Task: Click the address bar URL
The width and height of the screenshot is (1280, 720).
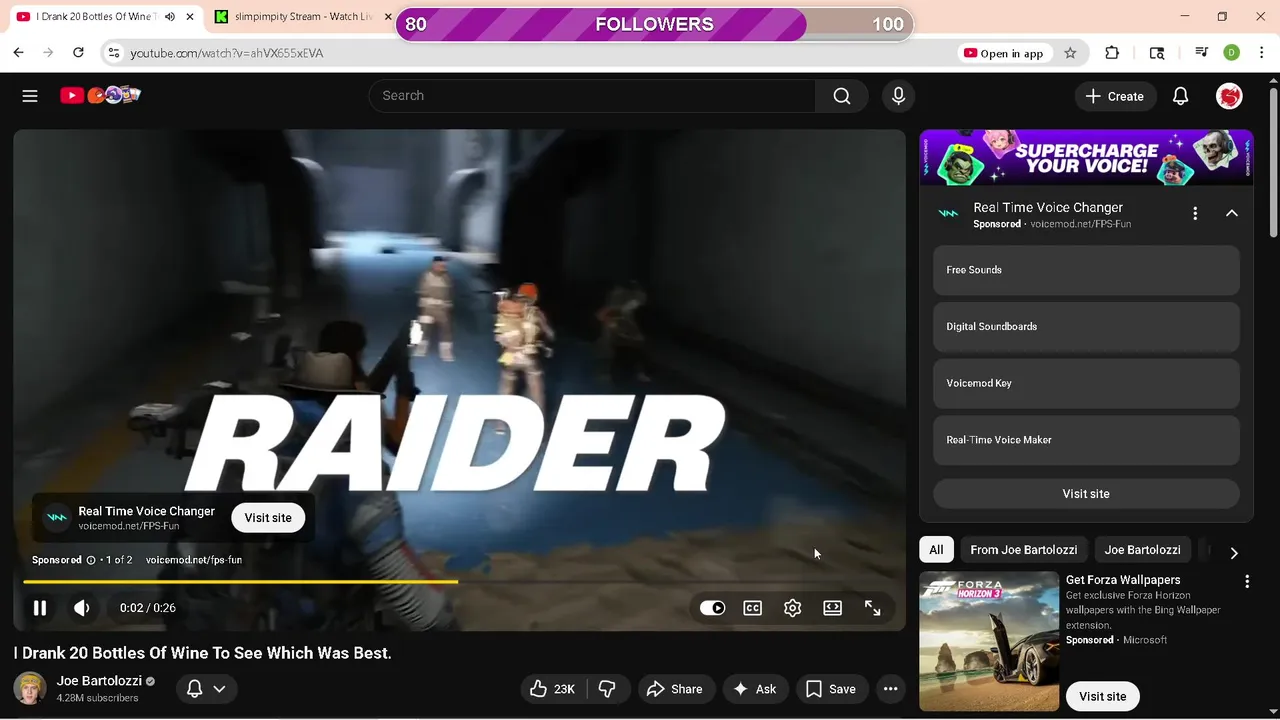Action: [226, 53]
